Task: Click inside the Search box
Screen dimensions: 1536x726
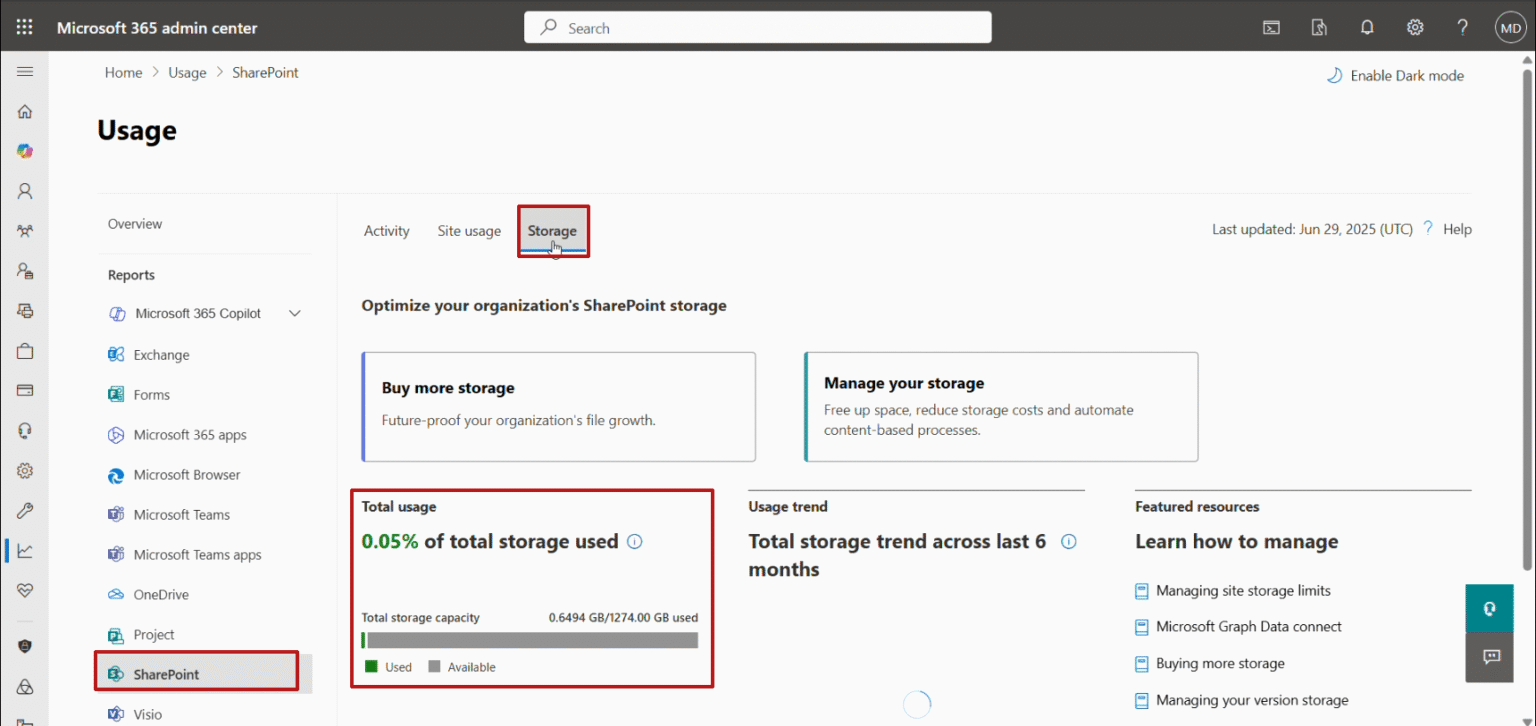Action: 757,27
